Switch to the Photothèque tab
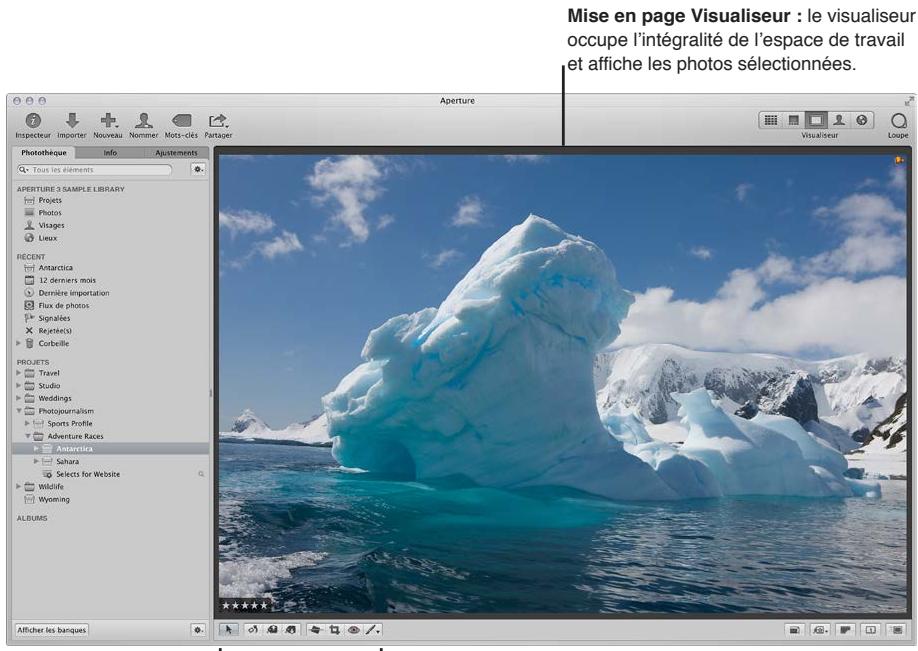Viewport: 918px width, 651px height. (x=44, y=153)
